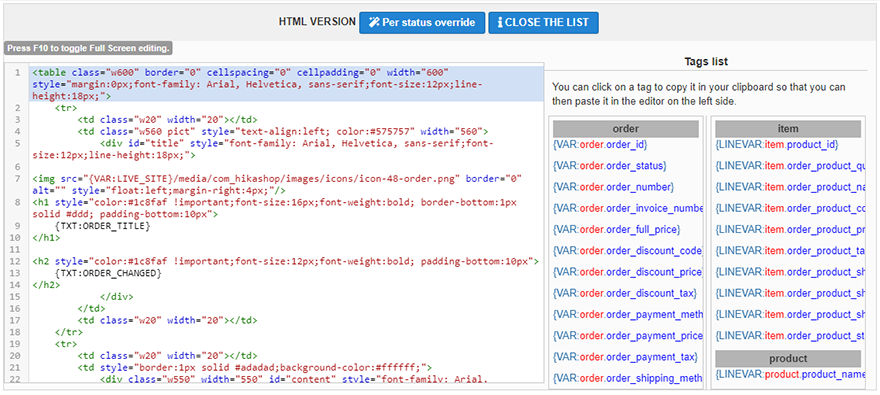
Task: Click the td class="w560 pict" code line
Action: [283, 132]
